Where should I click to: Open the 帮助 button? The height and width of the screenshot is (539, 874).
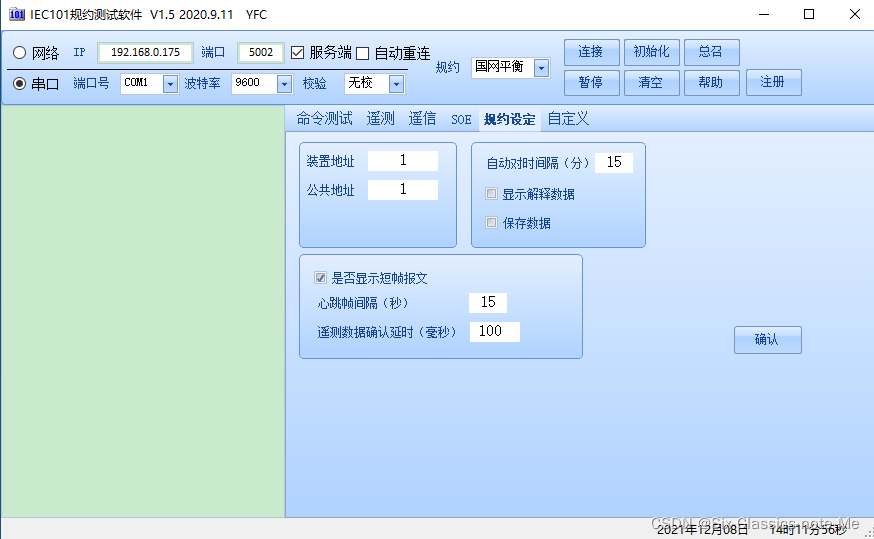(712, 83)
